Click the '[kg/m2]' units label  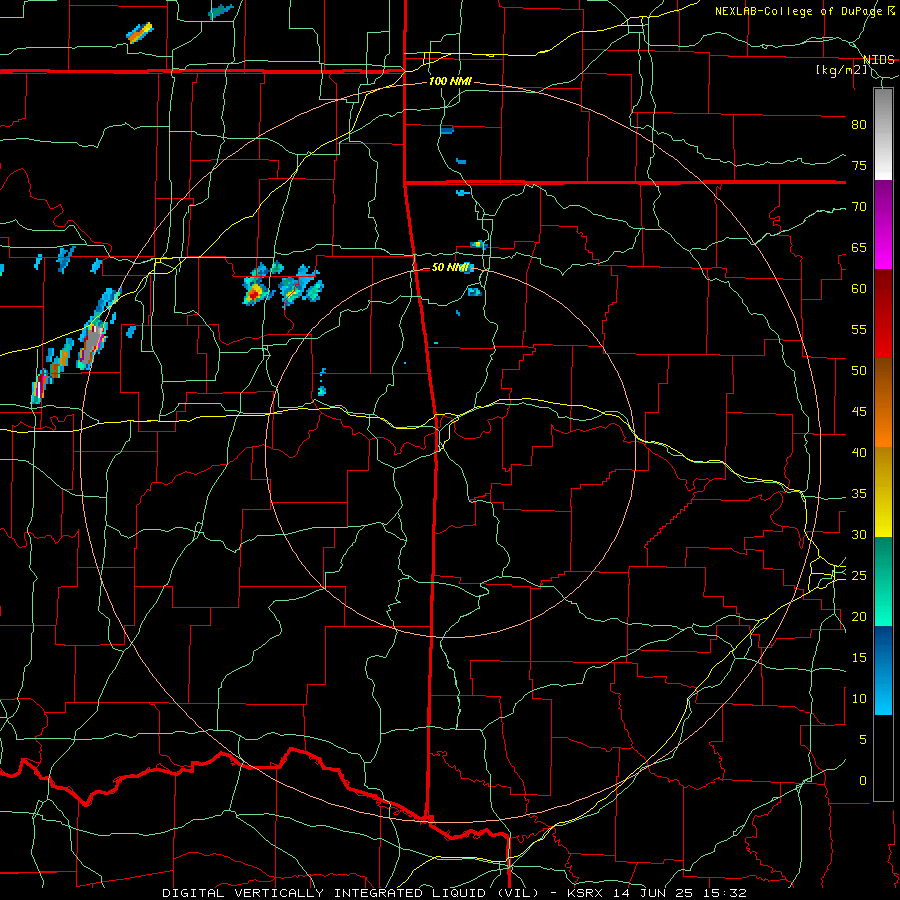(841, 70)
